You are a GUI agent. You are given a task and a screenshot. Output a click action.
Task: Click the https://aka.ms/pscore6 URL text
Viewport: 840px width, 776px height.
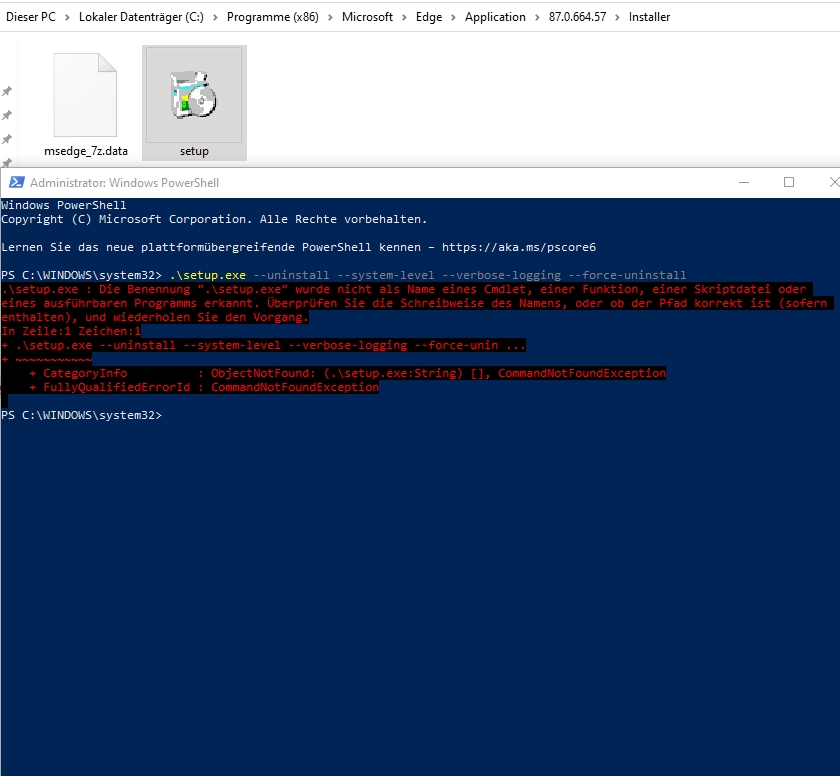click(x=519, y=247)
